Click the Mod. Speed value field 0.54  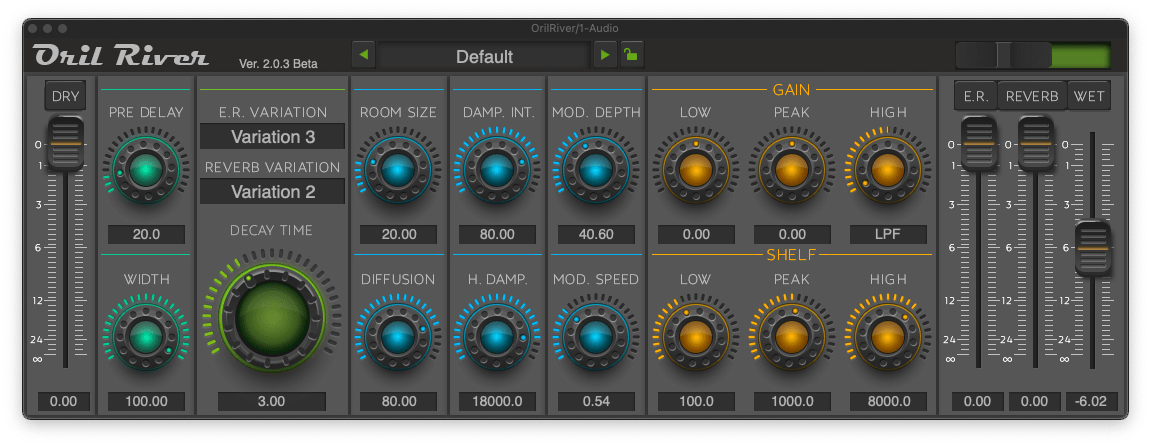click(595, 401)
